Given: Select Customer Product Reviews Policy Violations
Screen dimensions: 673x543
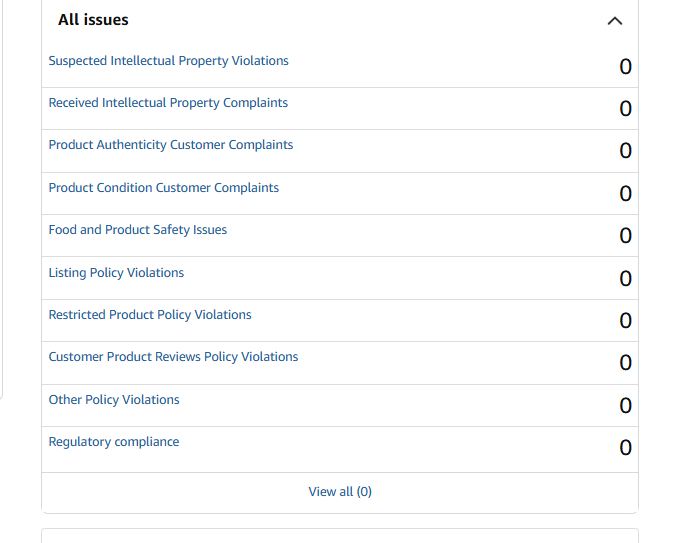Looking at the screenshot, I should [173, 357].
